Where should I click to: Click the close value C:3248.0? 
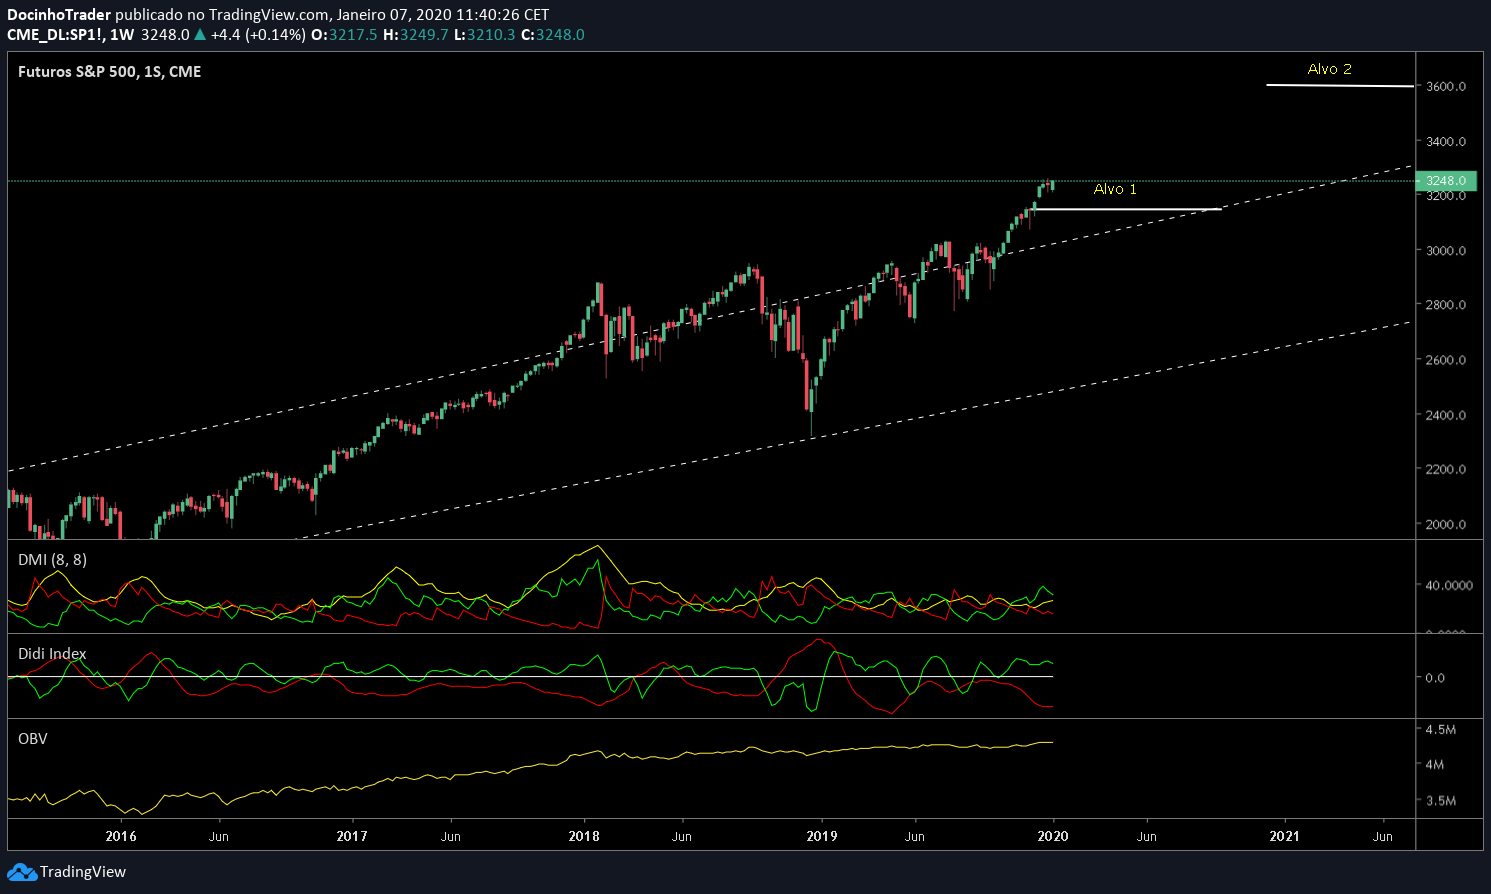click(553, 35)
